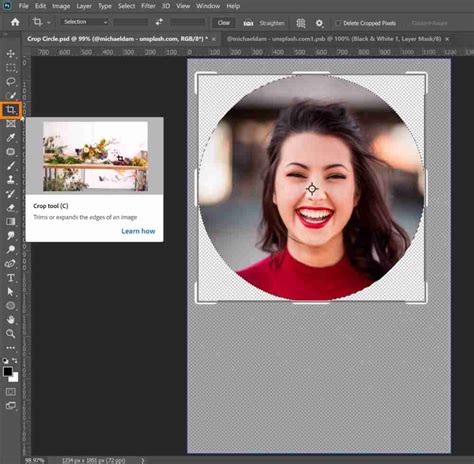Open the Help menu
Image resolution: width=474 pixels, height=464 pixels.
click(233, 6)
